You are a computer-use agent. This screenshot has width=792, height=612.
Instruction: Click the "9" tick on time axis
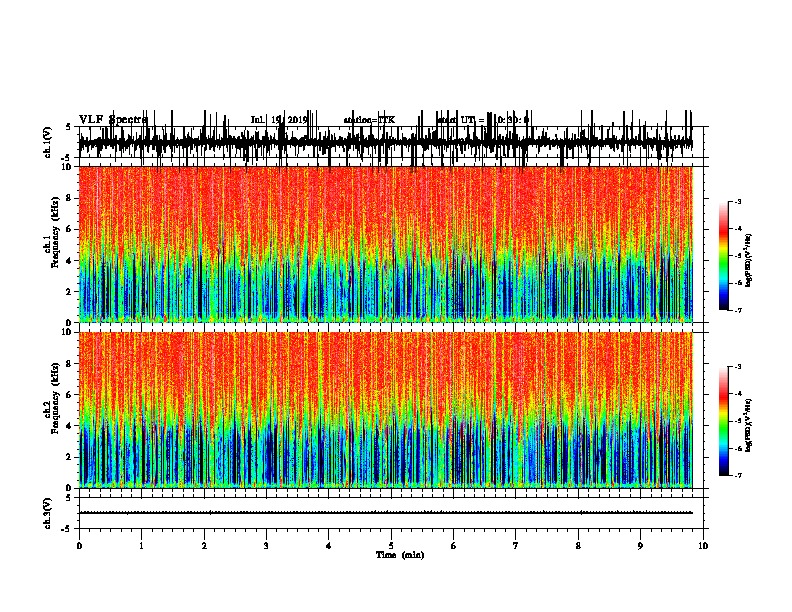(x=640, y=545)
